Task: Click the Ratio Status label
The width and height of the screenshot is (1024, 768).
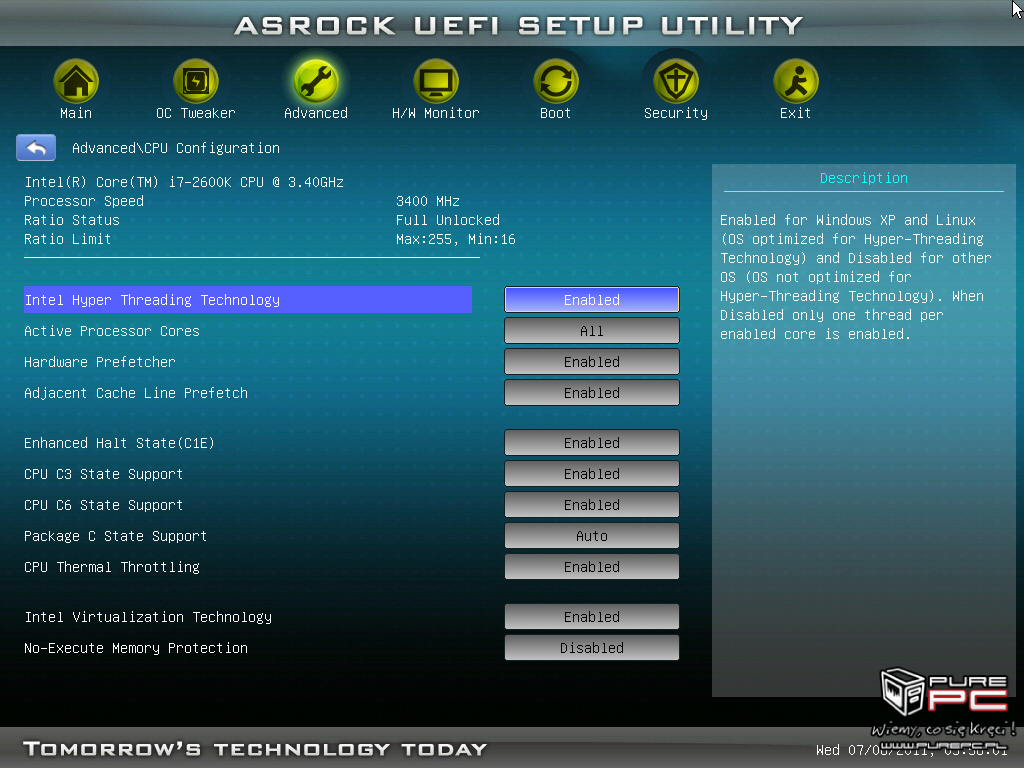Action: click(72, 220)
